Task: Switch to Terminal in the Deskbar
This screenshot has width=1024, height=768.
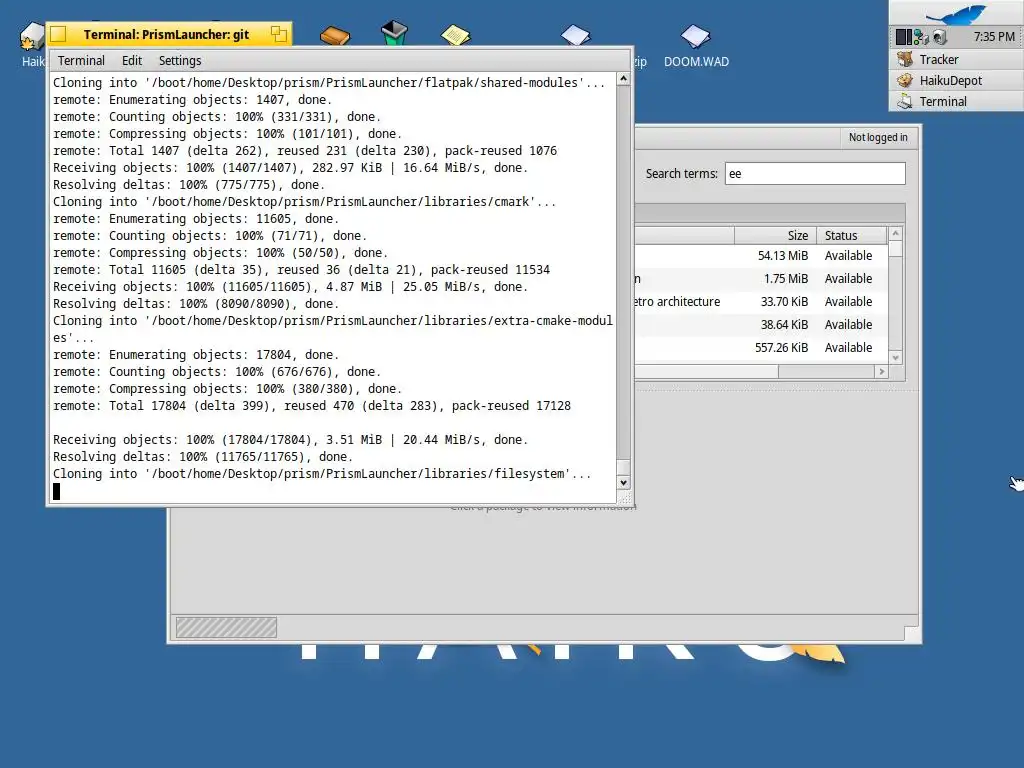Action: 956,101
